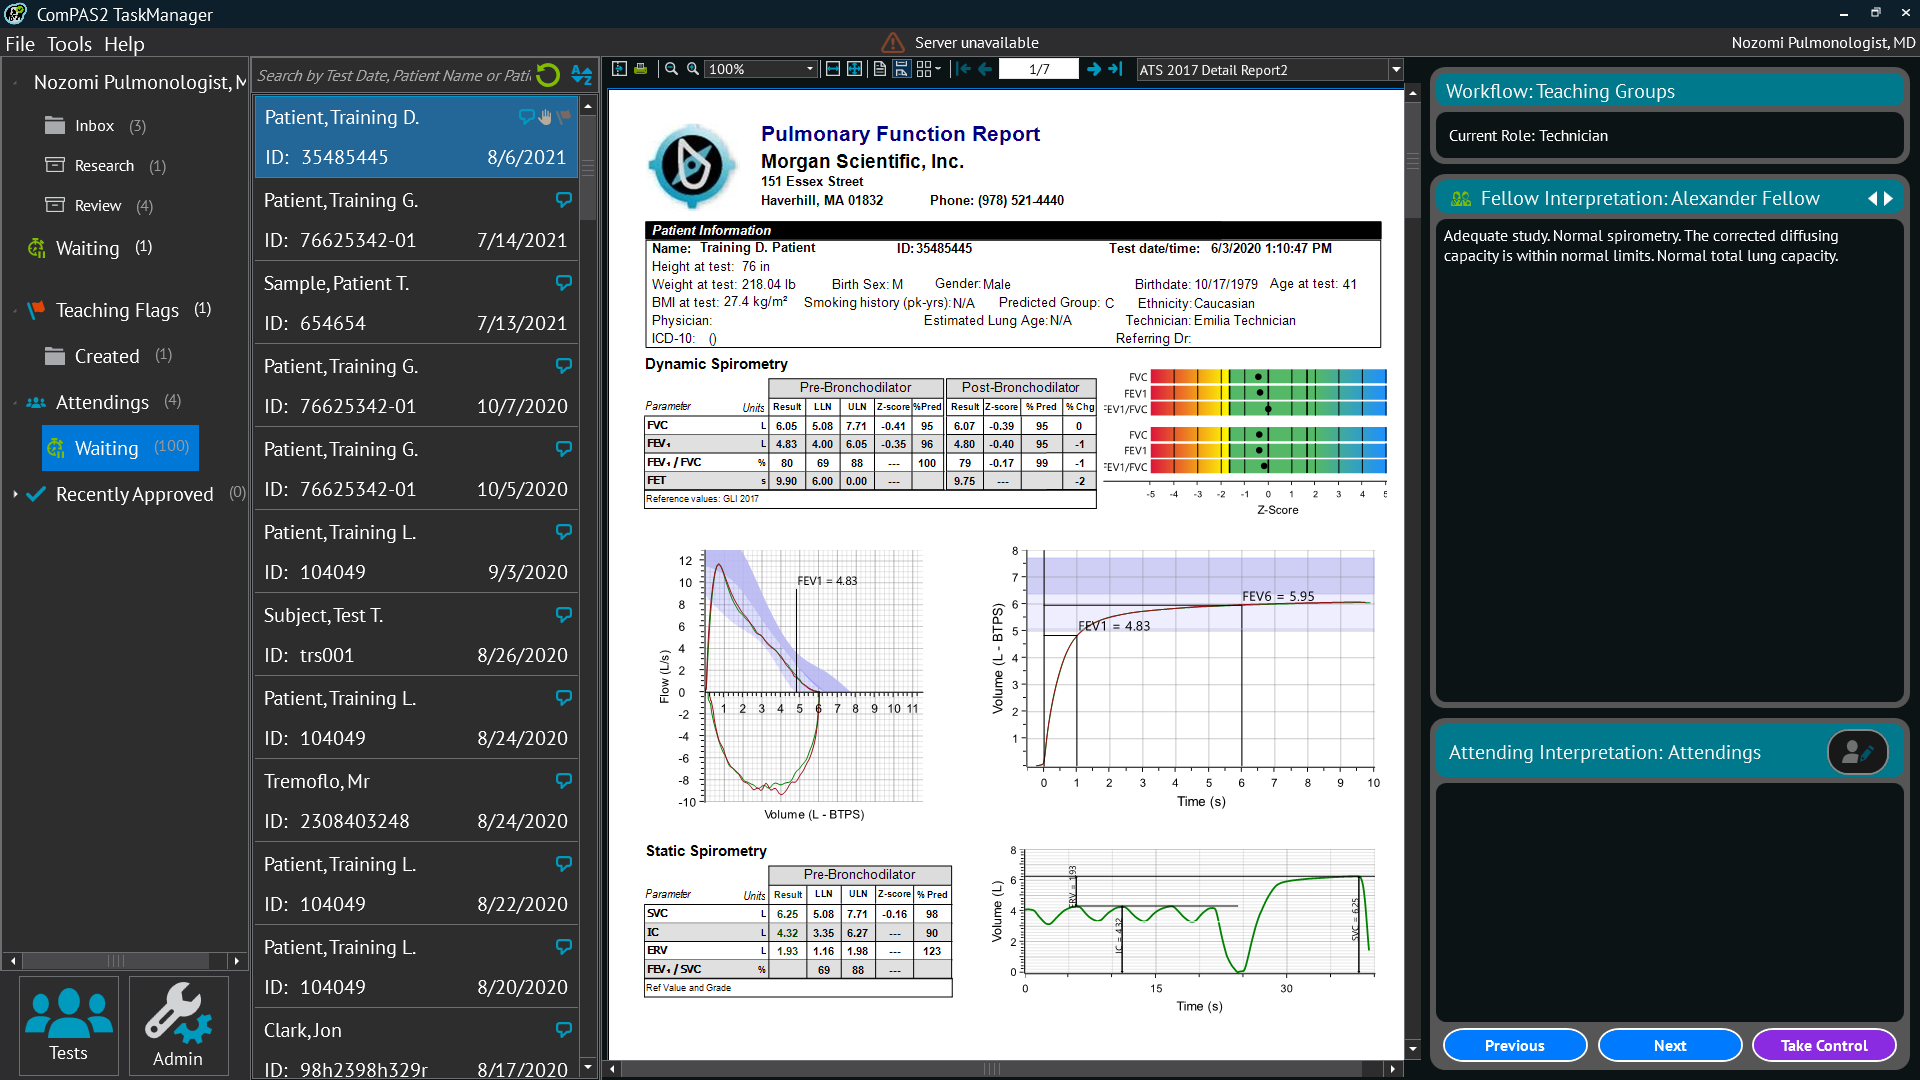1920x1080 pixels.
Task: Click the search by test date field
Action: [x=394, y=76]
